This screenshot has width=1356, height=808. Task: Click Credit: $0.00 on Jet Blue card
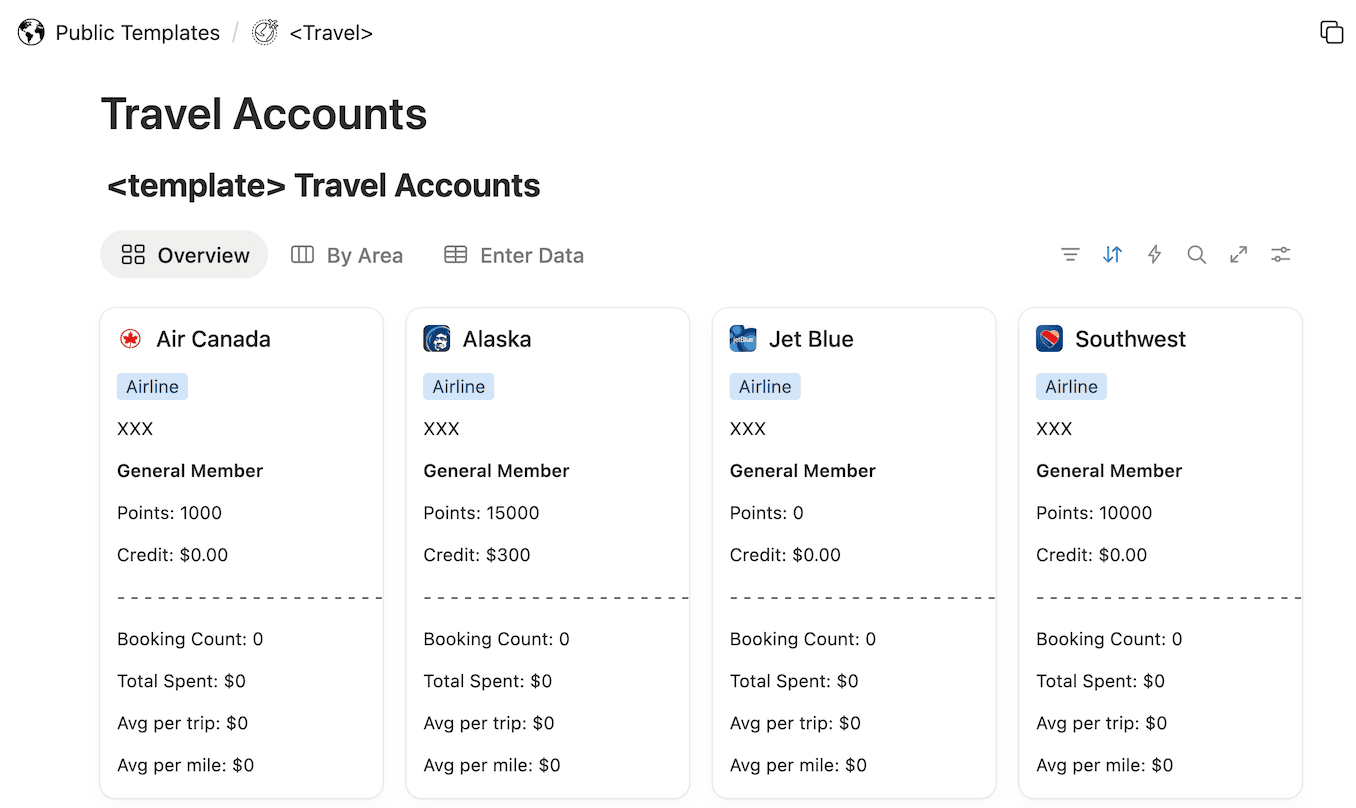click(x=786, y=555)
